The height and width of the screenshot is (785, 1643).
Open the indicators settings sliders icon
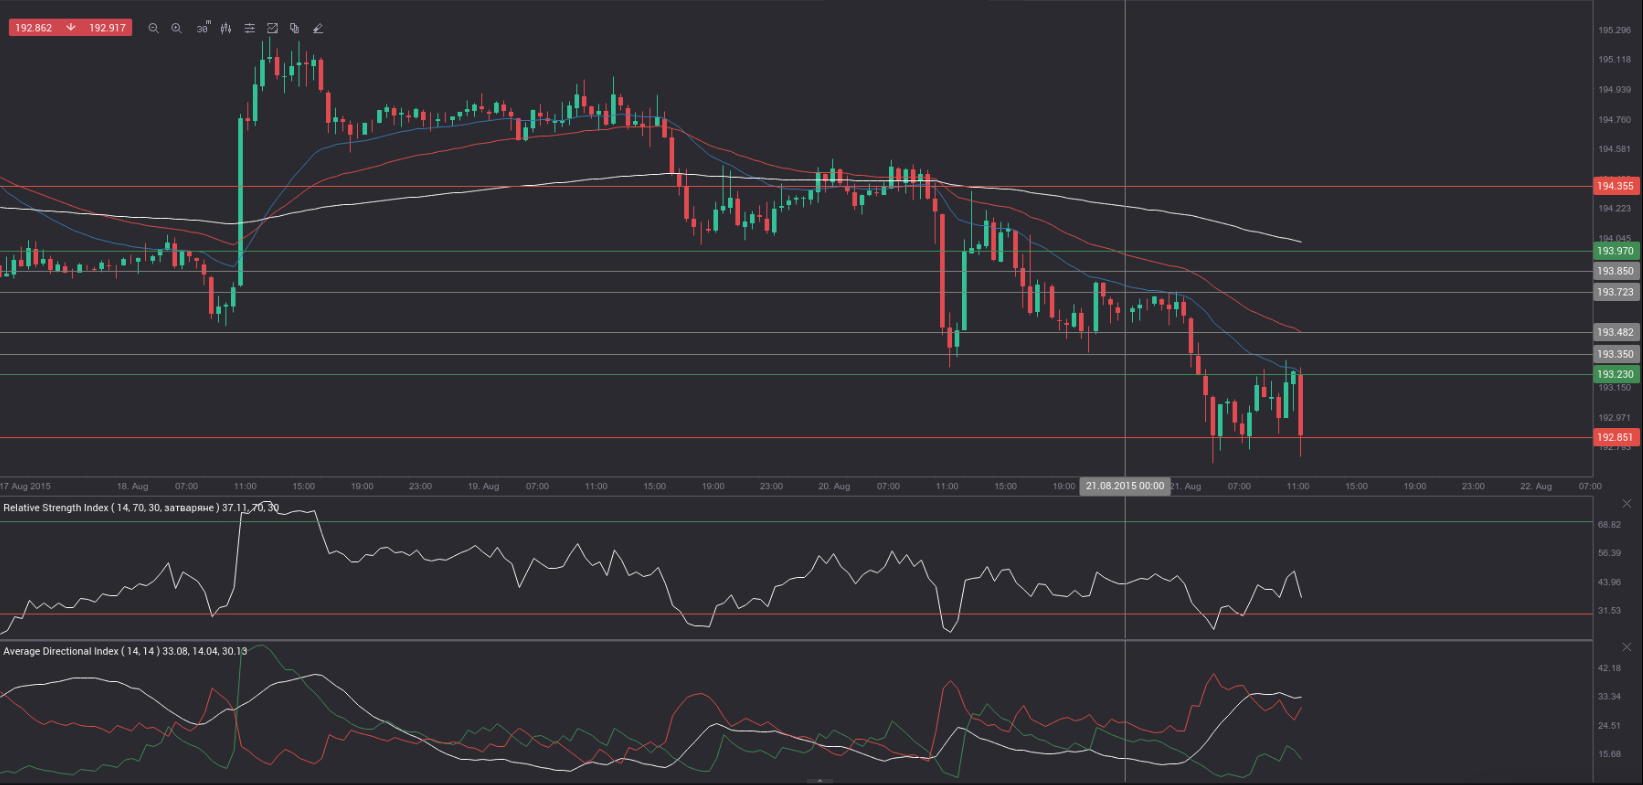coord(249,28)
